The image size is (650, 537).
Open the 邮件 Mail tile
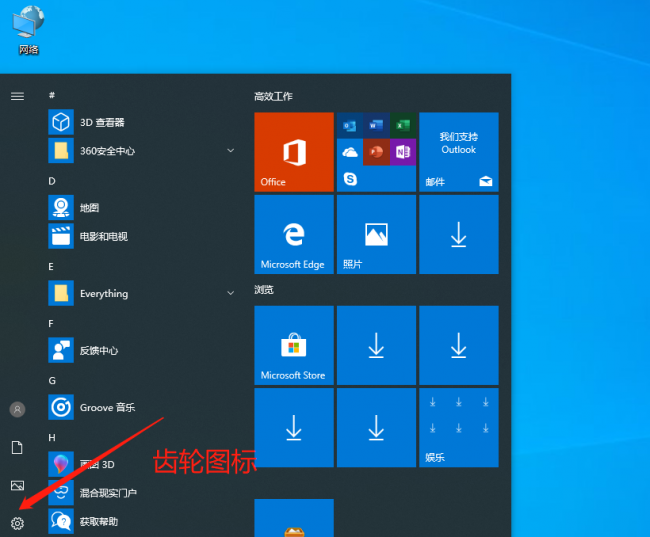459,152
